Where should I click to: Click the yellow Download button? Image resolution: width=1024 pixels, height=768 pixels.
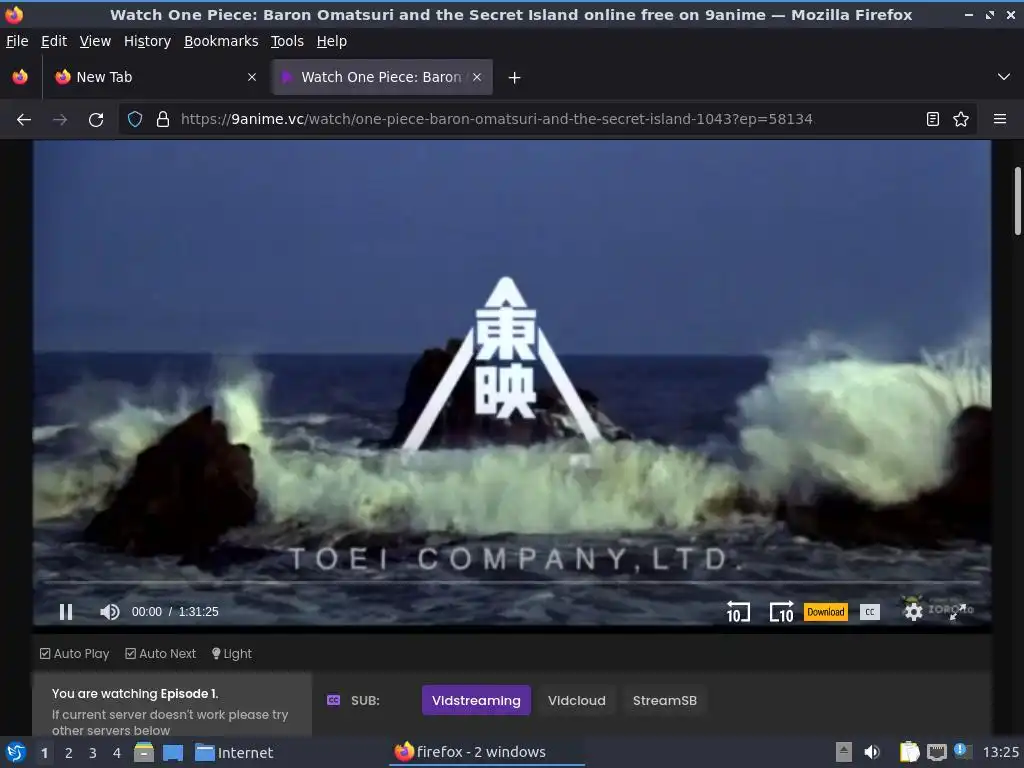click(825, 612)
